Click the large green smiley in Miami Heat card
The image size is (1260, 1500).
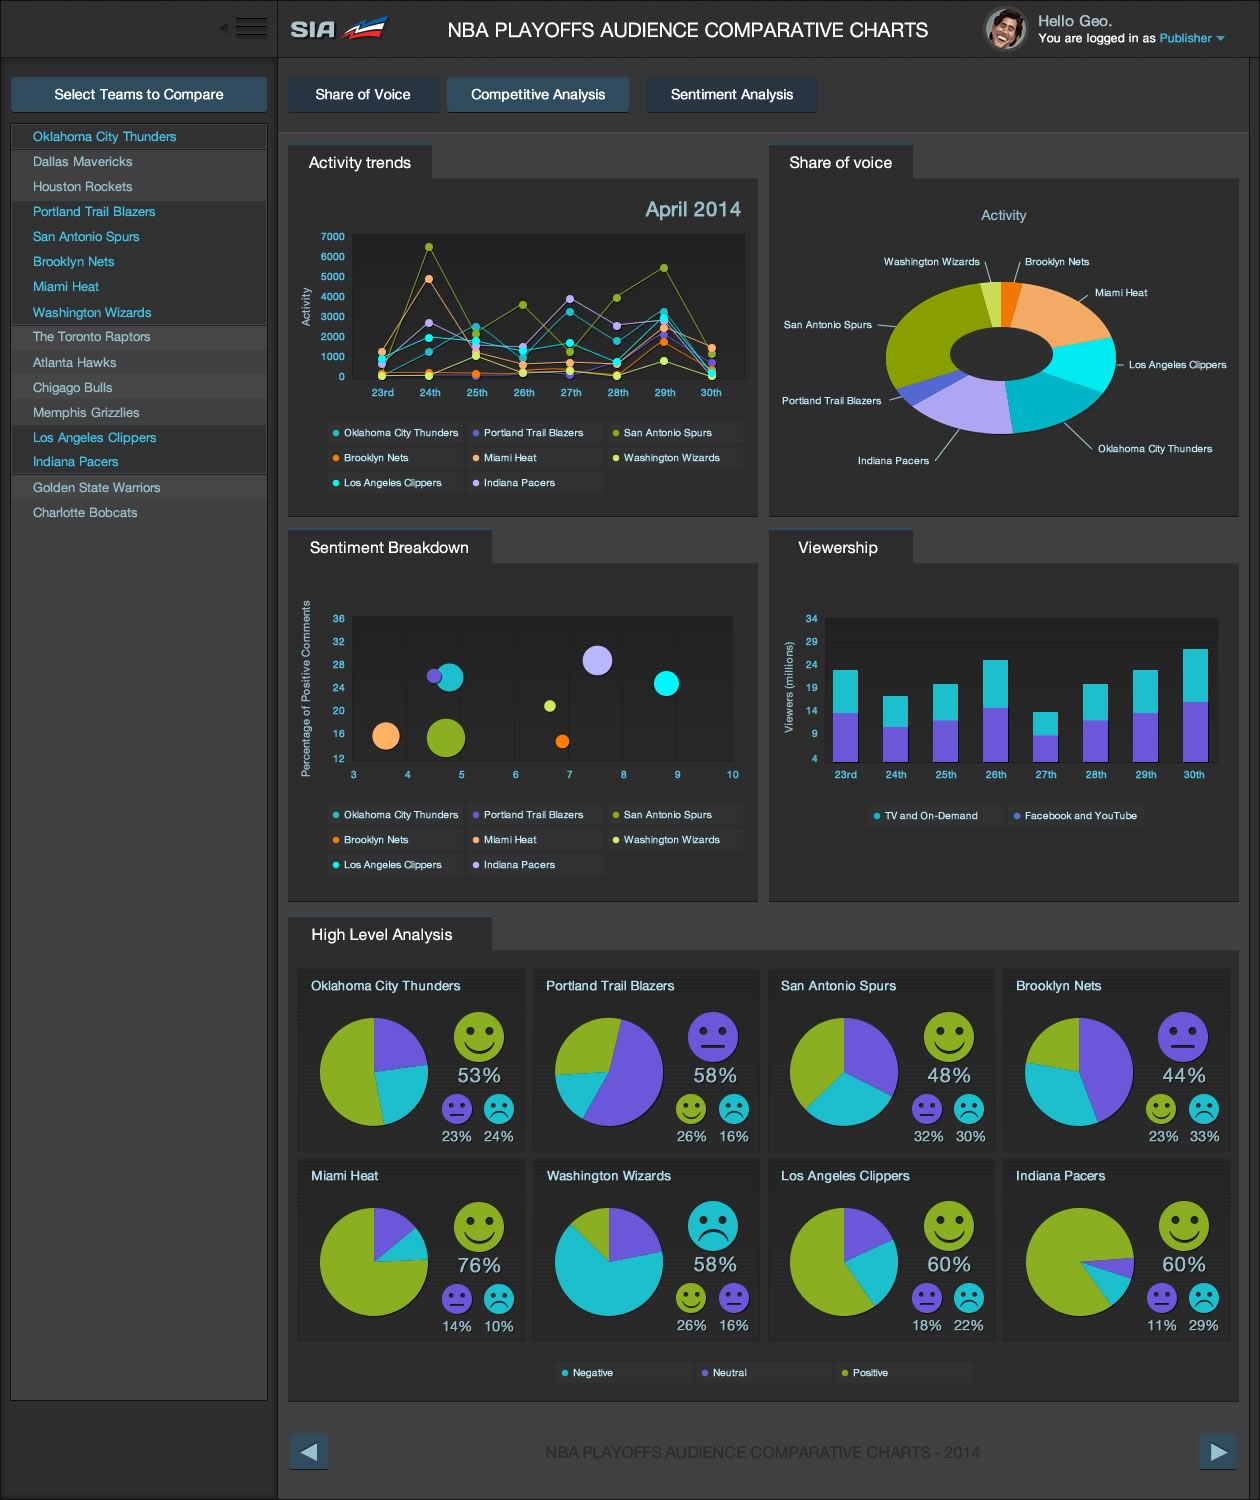pos(478,1226)
